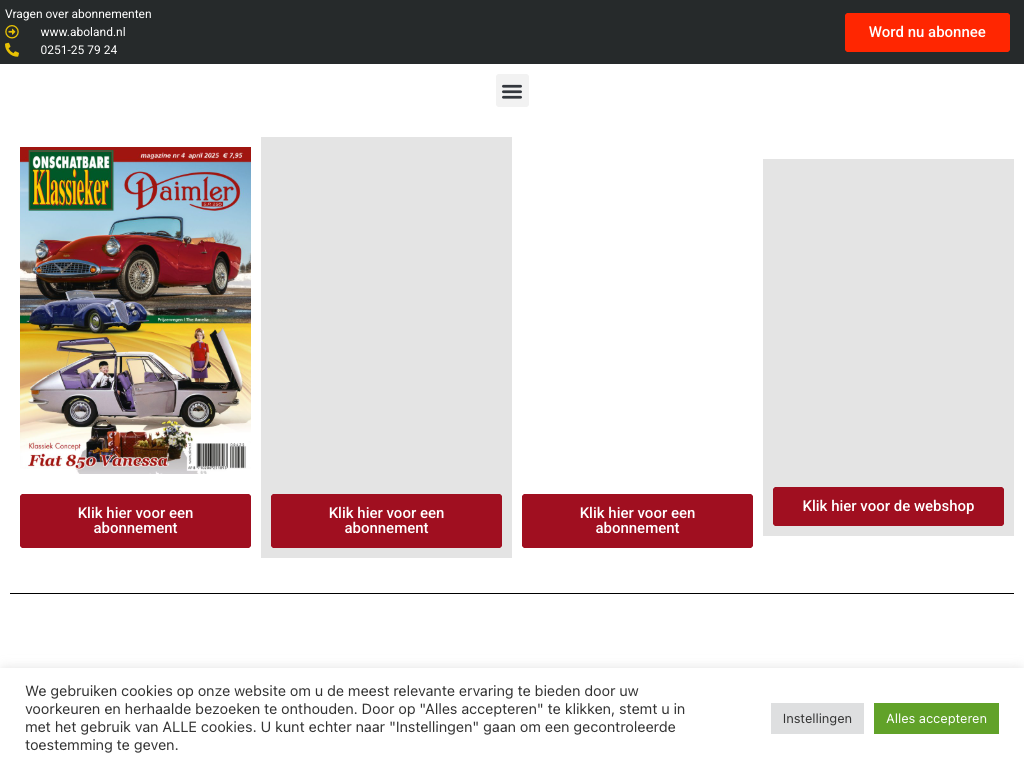Image resolution: width=1024 pixels, height=768 pixels.
Task: Click the yellow phone icon
Action: tap(12, 50)
